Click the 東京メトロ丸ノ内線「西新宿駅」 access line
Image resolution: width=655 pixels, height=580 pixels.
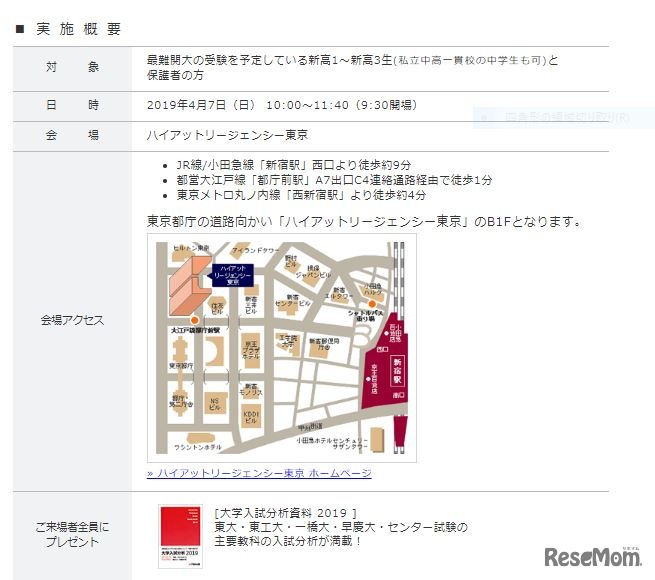coord(301,195)
